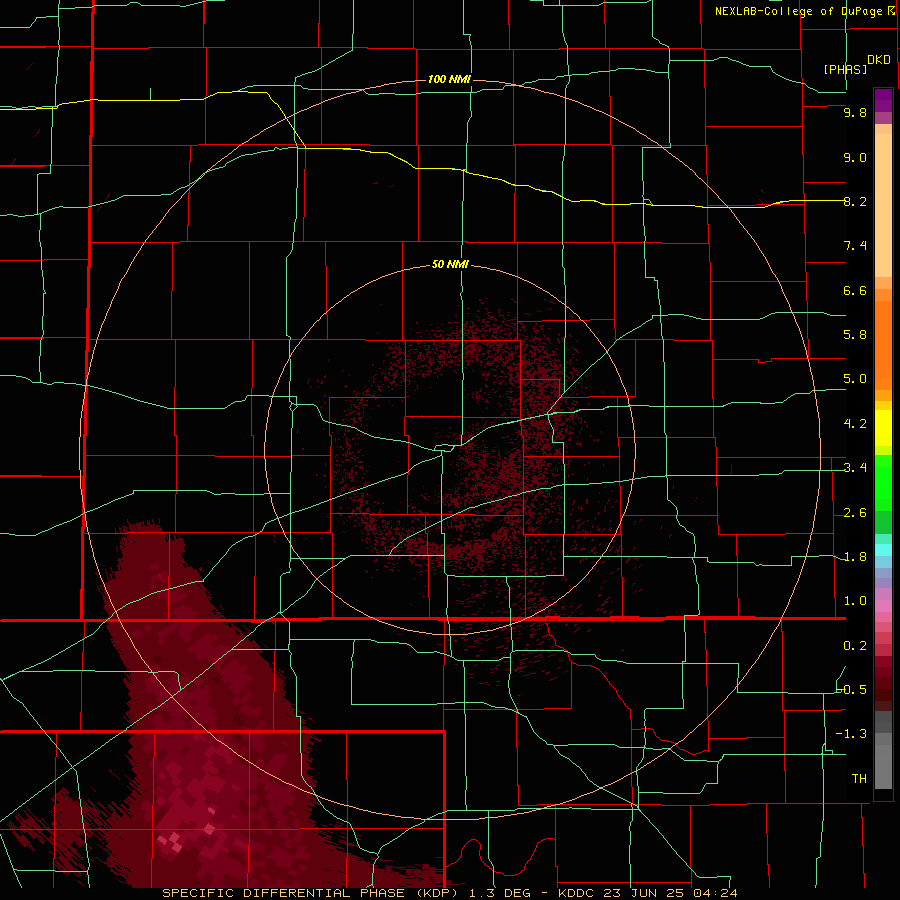Select the 100 NMI range ring label
The height and width of the screenshot is (900, 900).
449,79
